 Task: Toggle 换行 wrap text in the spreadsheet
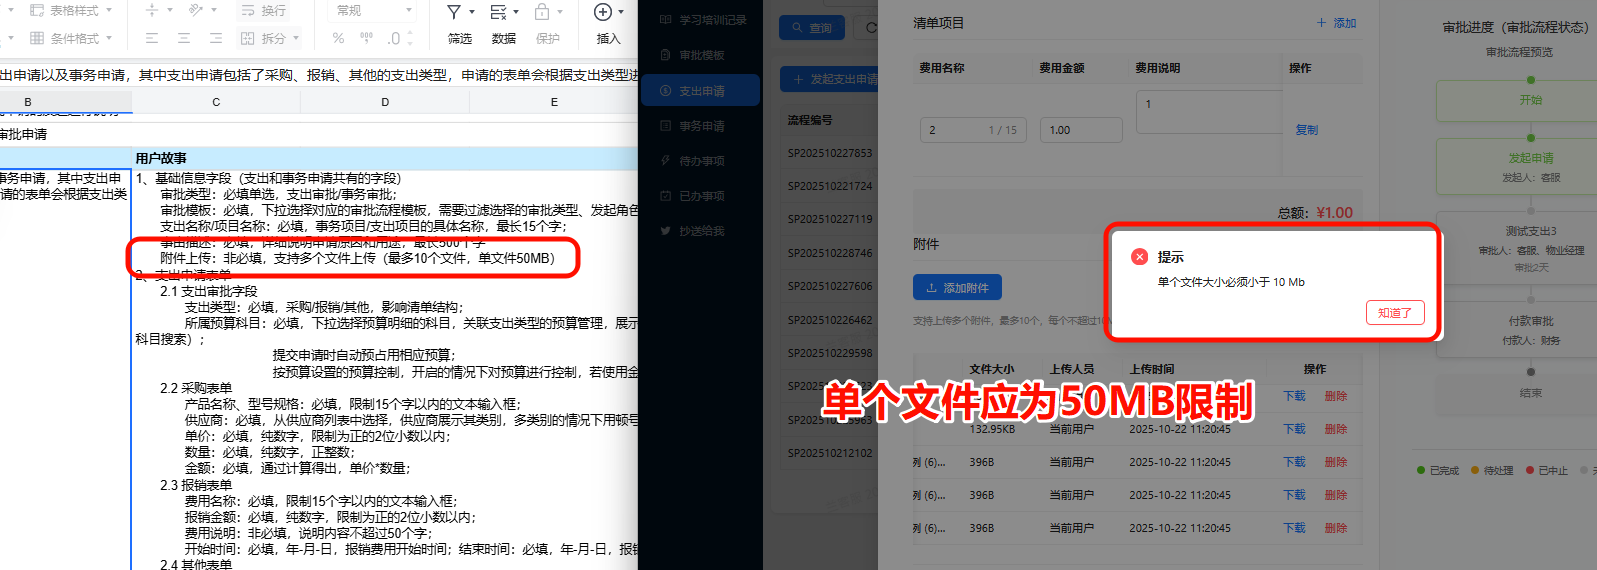point(264,10)
